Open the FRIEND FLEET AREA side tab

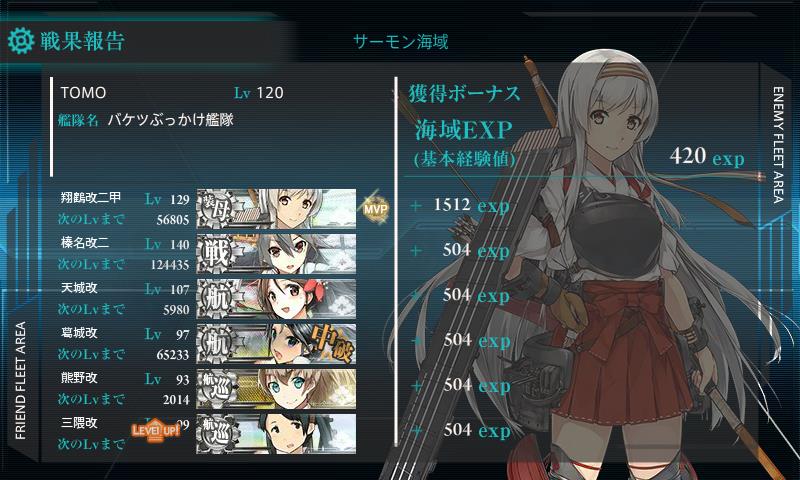coord(20,380)
